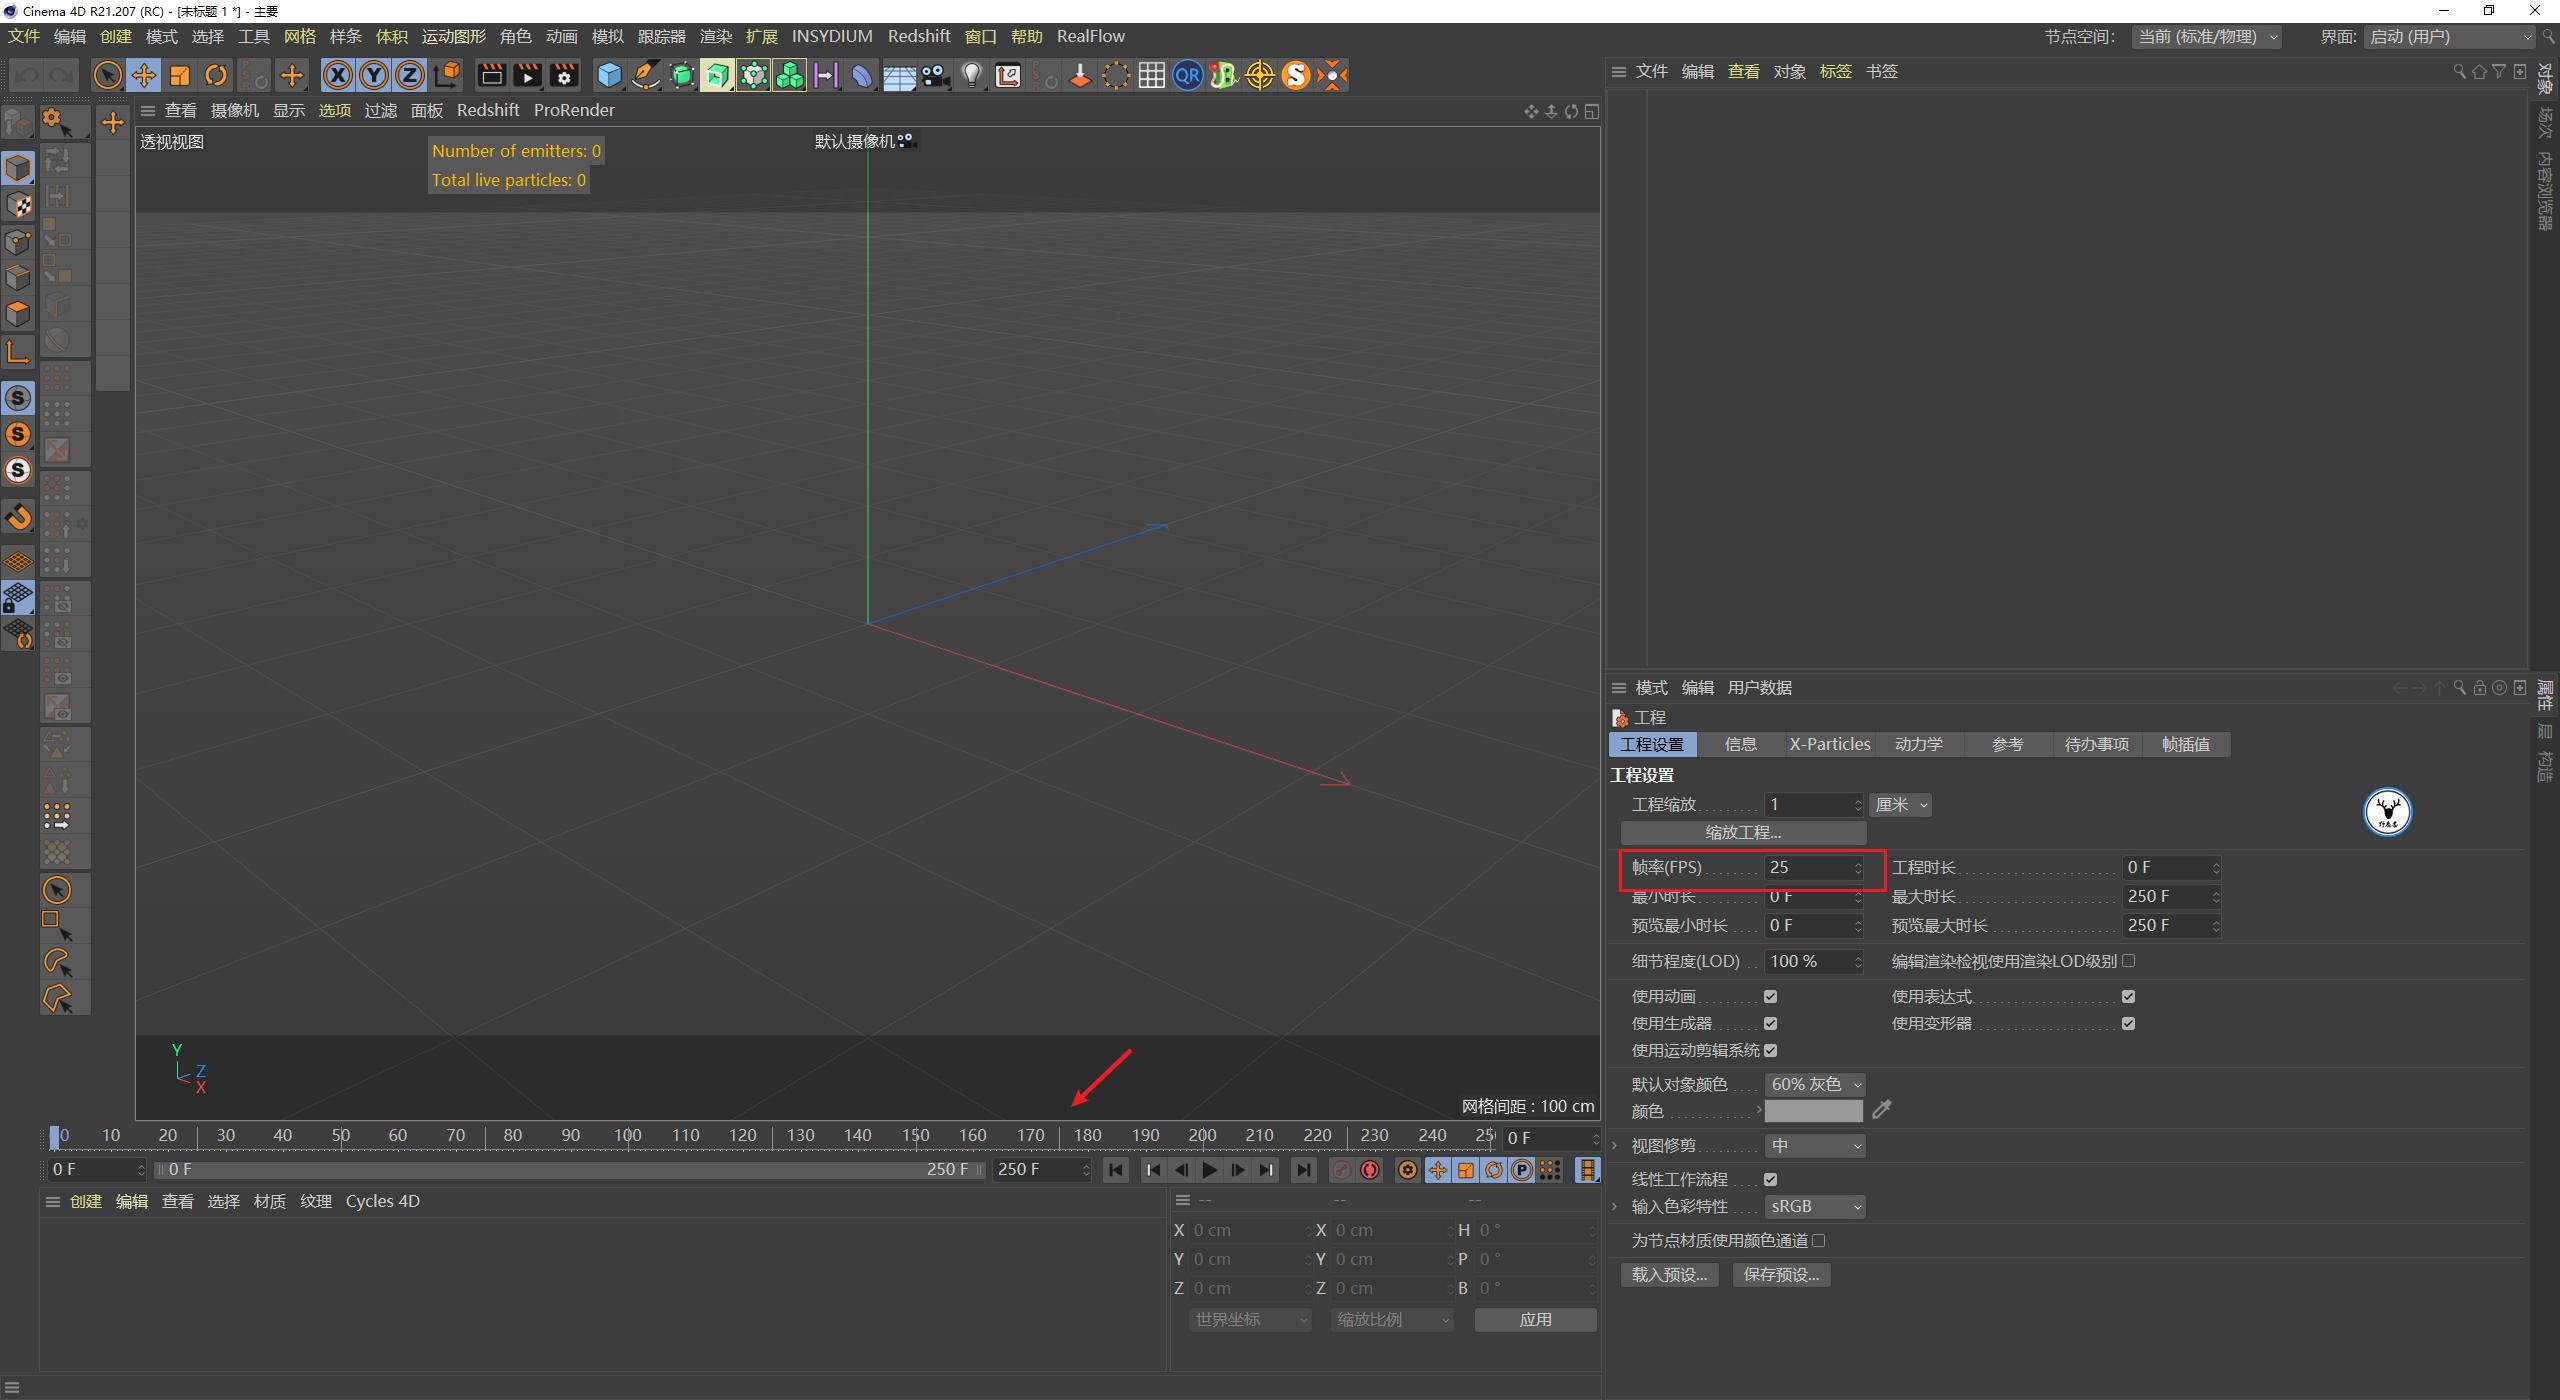The height and width of the screenshot is (1400, 2560).
Task: Click the Undo icon
Action: tap(26, 75)
